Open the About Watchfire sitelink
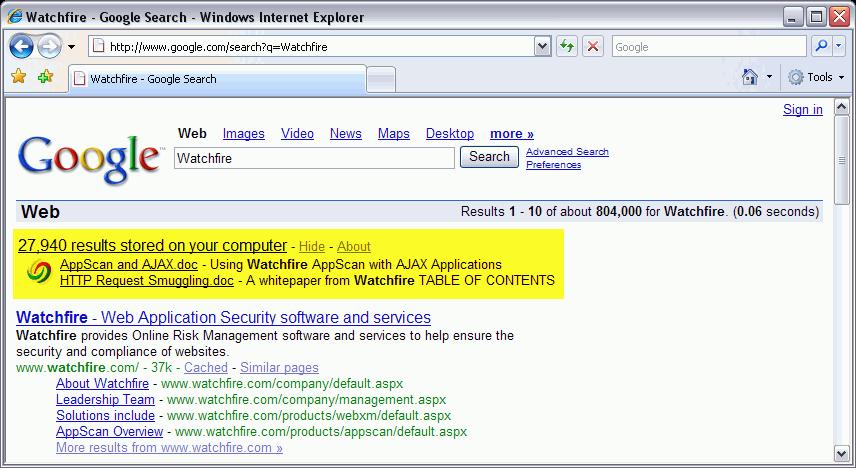856x468 pixels. 103,383
